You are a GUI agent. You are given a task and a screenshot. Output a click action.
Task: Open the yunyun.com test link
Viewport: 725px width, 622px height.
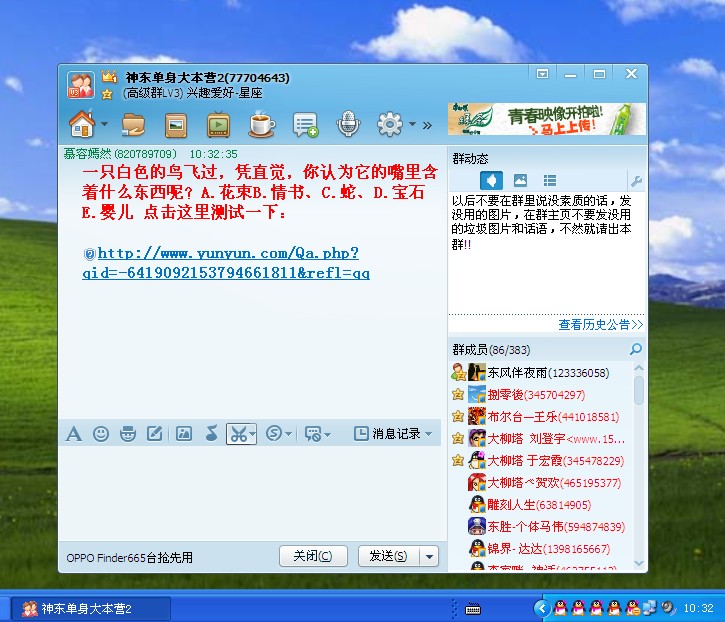[226, 263]
